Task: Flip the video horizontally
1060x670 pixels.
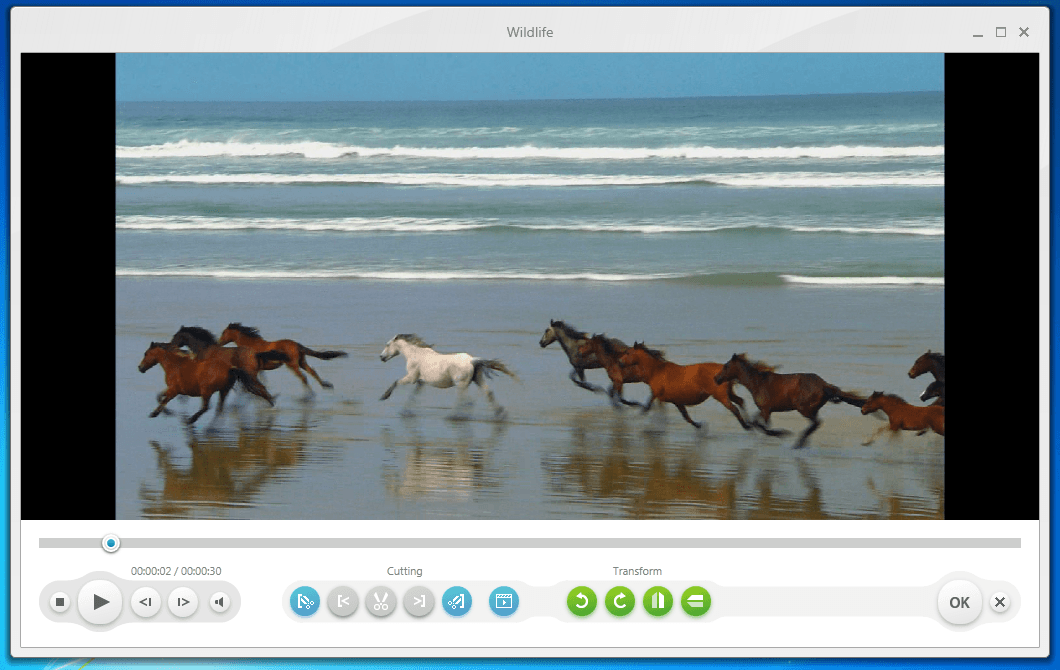Action: click(658, 601)
